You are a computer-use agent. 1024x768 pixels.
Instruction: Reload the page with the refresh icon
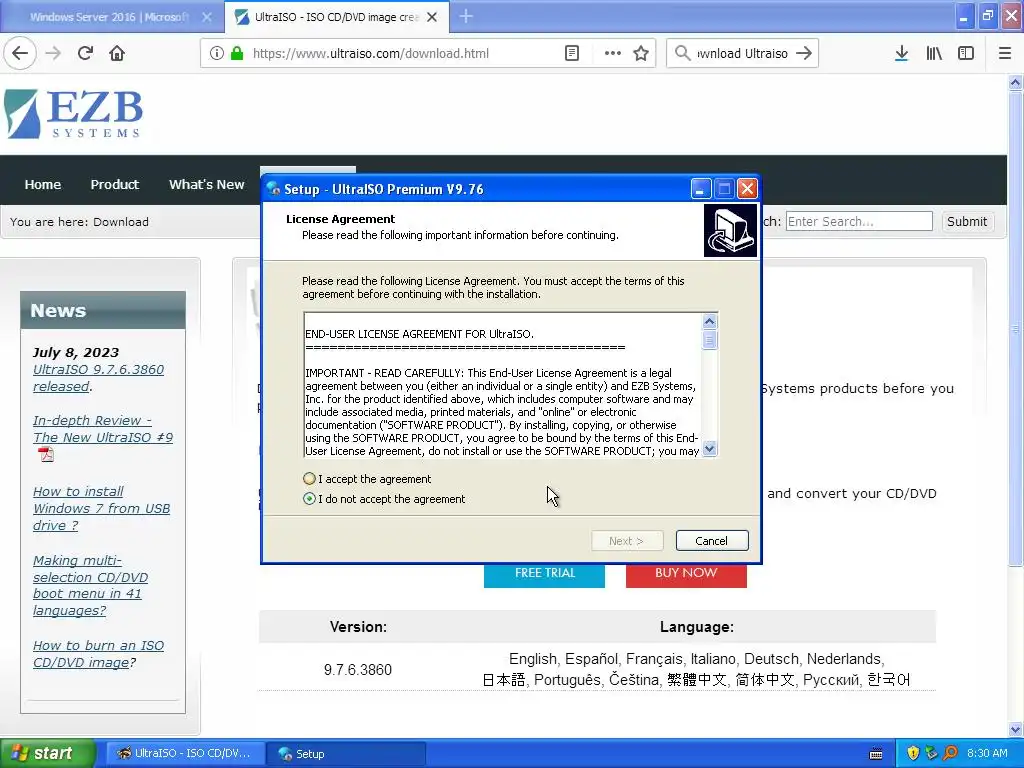(x=85, y=53)
